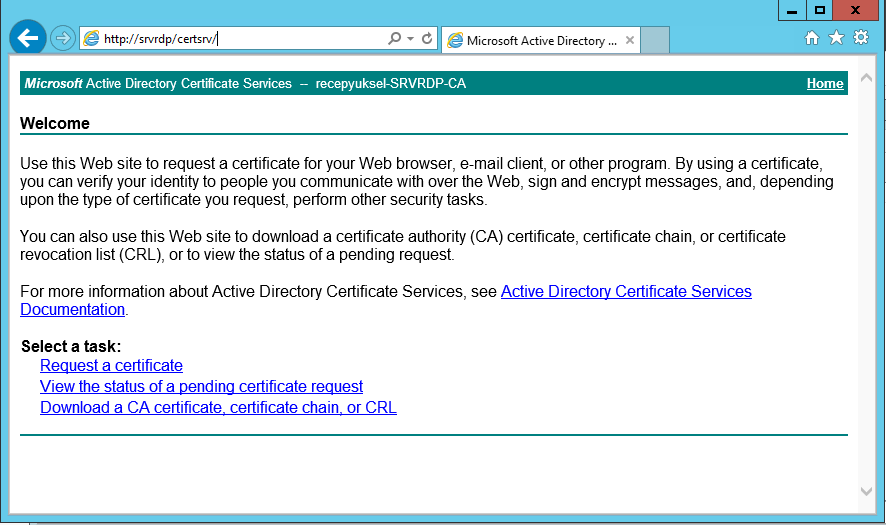
Task: Click the Request a certificate link
Action: (x=111, y=366)
